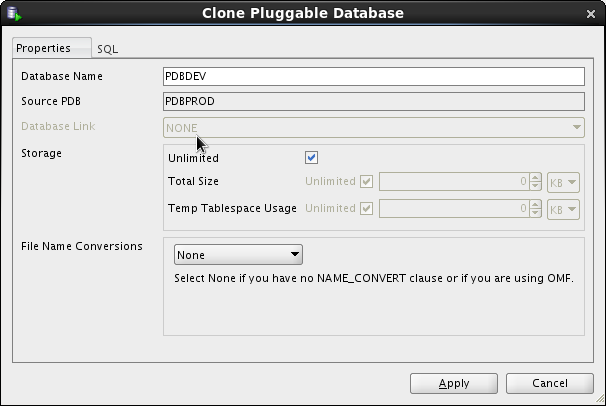This screenshot has width=606, height=406.
Task: Click the application icon in title bar
Action: (x=14, y=13)
